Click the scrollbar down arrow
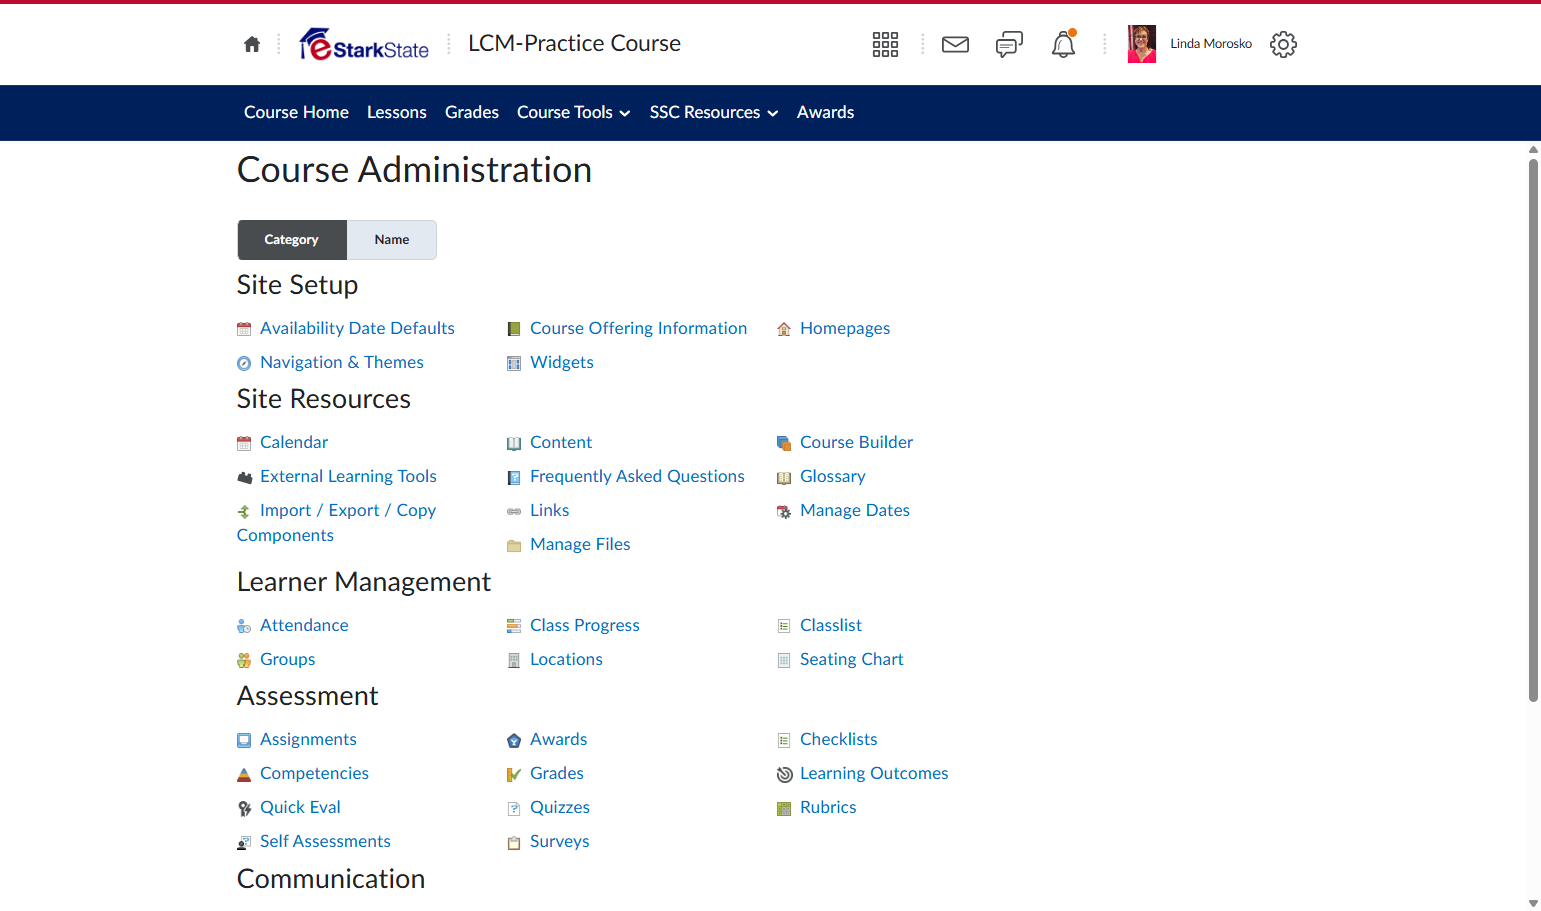Image resolution: width=1541 pixels, height=911 pixels. [1533, 903]
